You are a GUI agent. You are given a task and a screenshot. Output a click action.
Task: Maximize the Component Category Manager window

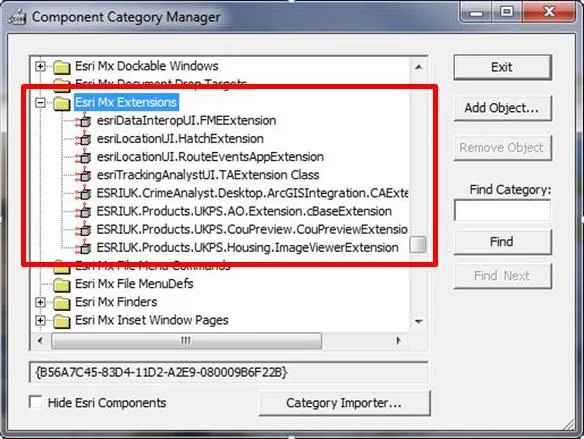coord(507,12)
